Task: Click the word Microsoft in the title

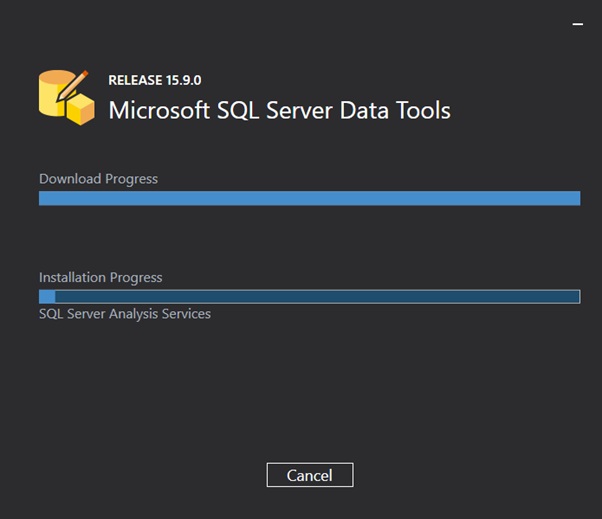Action: (159, 111)
